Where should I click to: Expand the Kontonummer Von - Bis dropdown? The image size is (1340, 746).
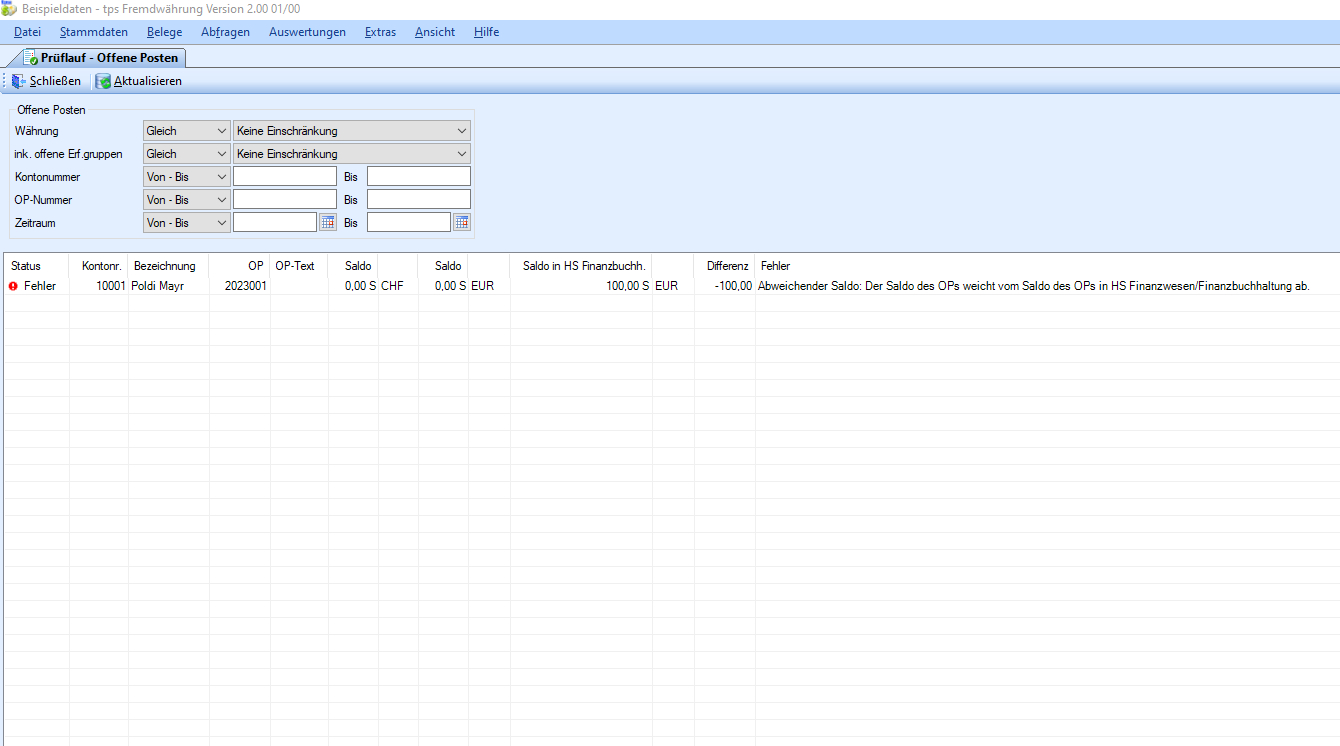coord(186,177)
